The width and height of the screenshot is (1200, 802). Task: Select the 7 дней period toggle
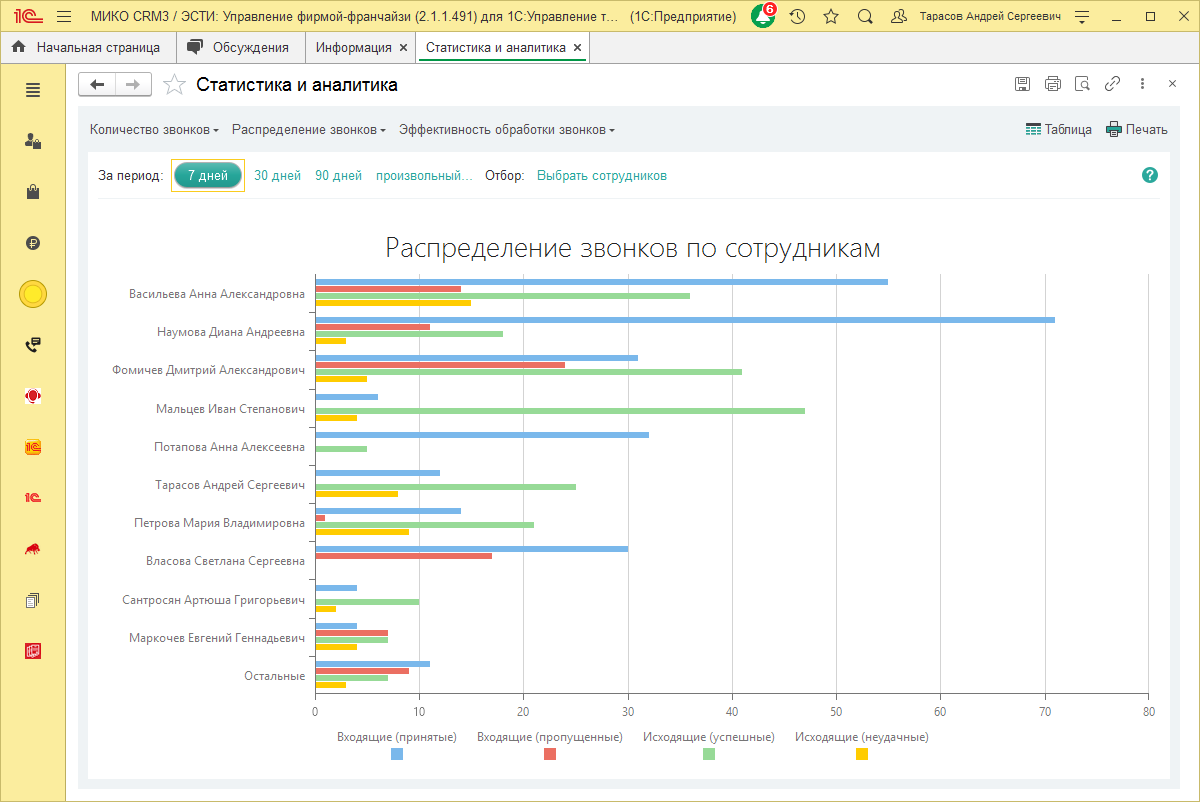click(208, 175)
